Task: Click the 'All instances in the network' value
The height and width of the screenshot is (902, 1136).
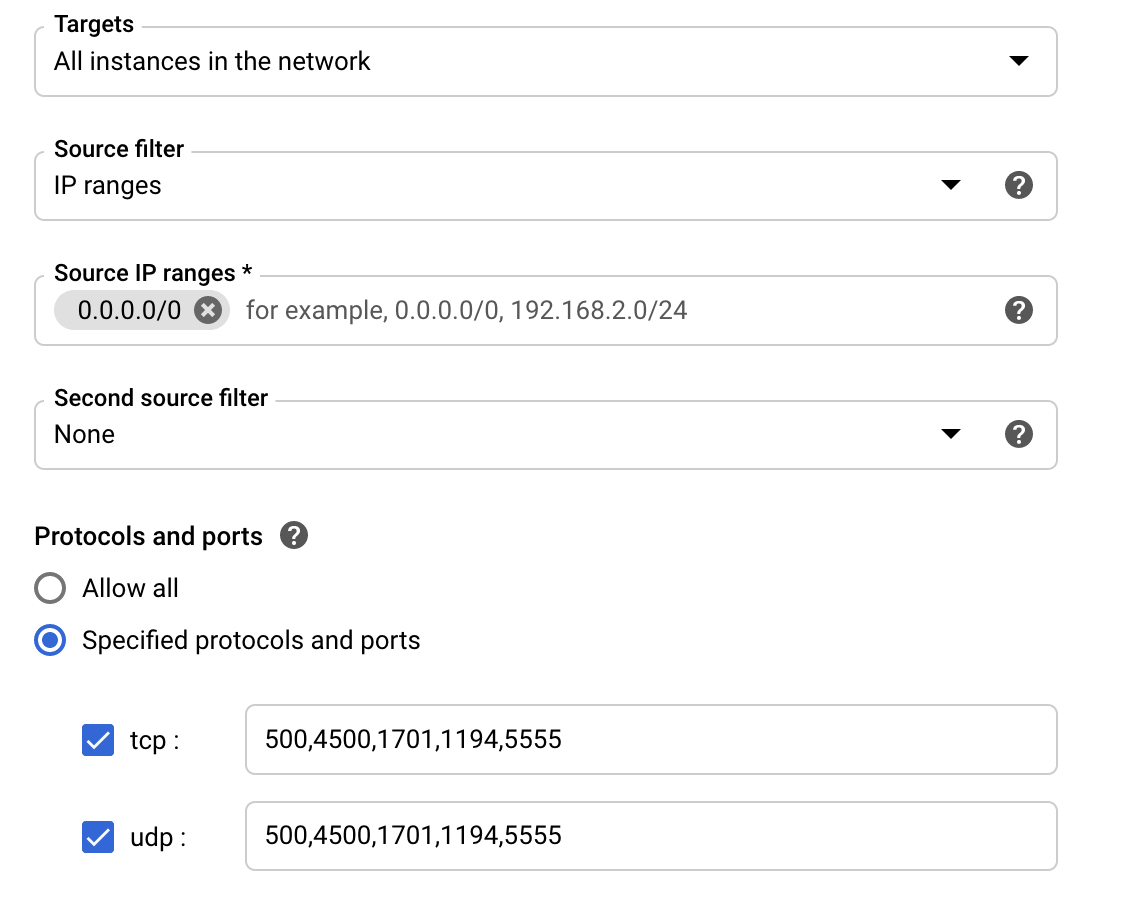Action: 211,61
